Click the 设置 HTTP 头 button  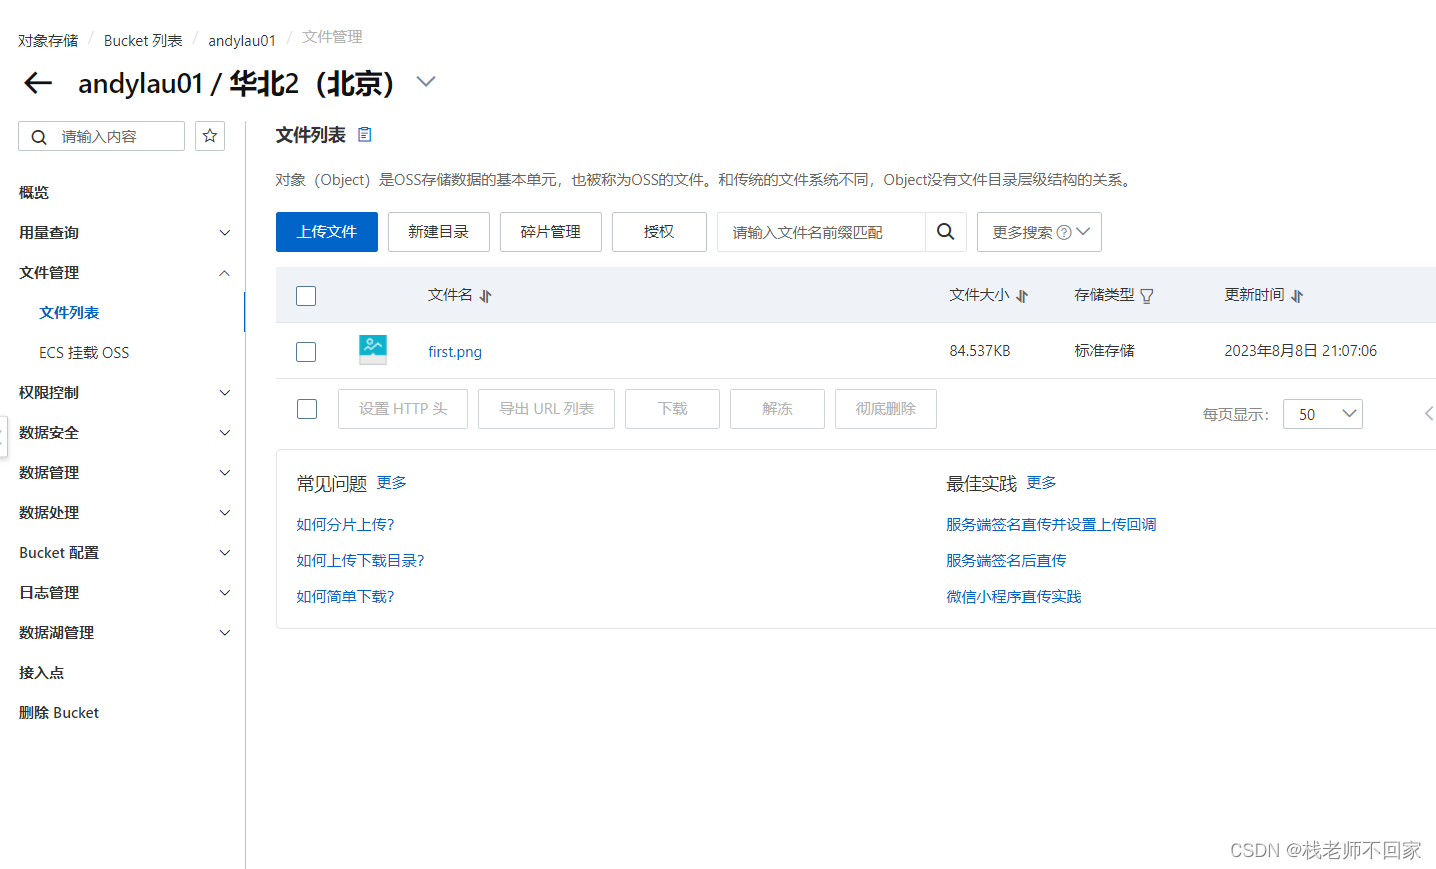pos(403,409)
